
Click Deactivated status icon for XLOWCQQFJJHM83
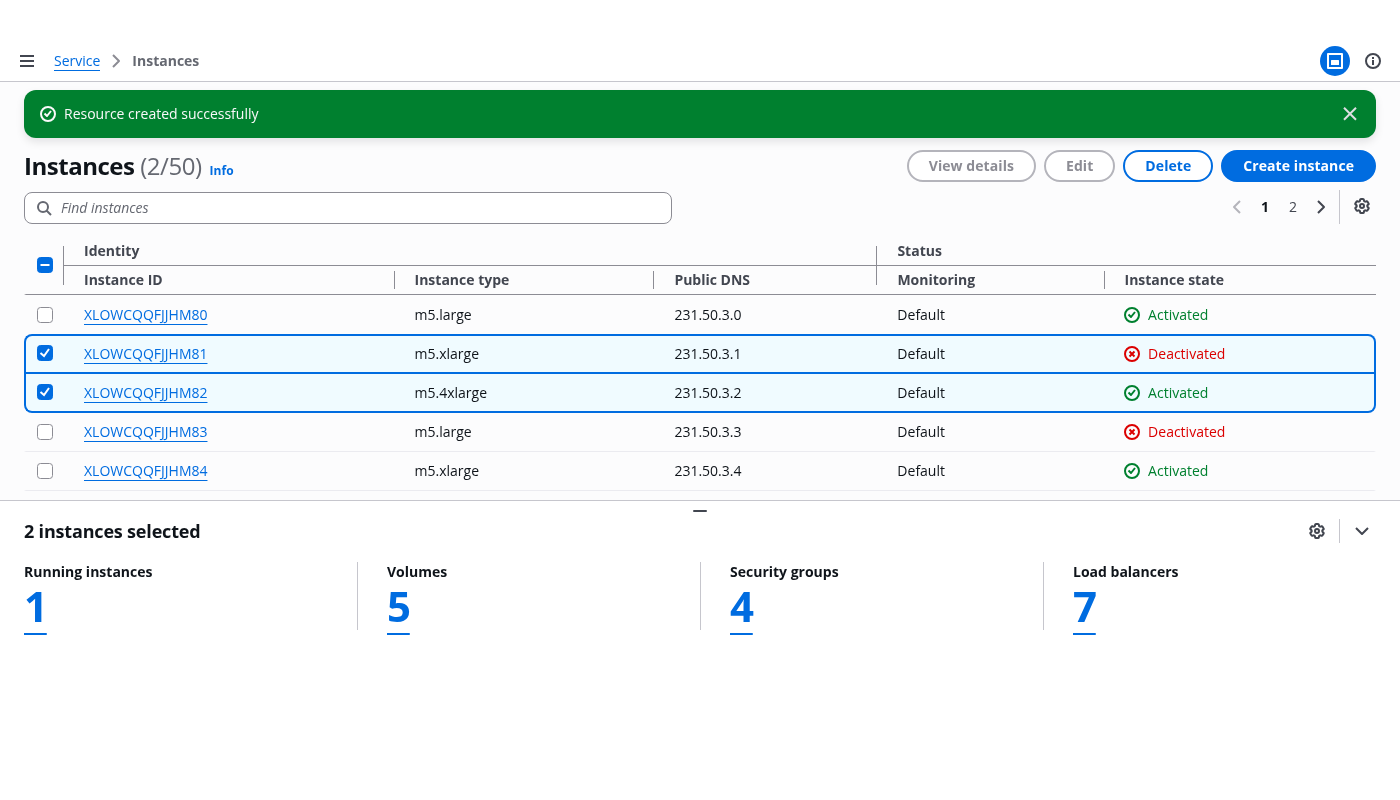tap(1132, 432)
